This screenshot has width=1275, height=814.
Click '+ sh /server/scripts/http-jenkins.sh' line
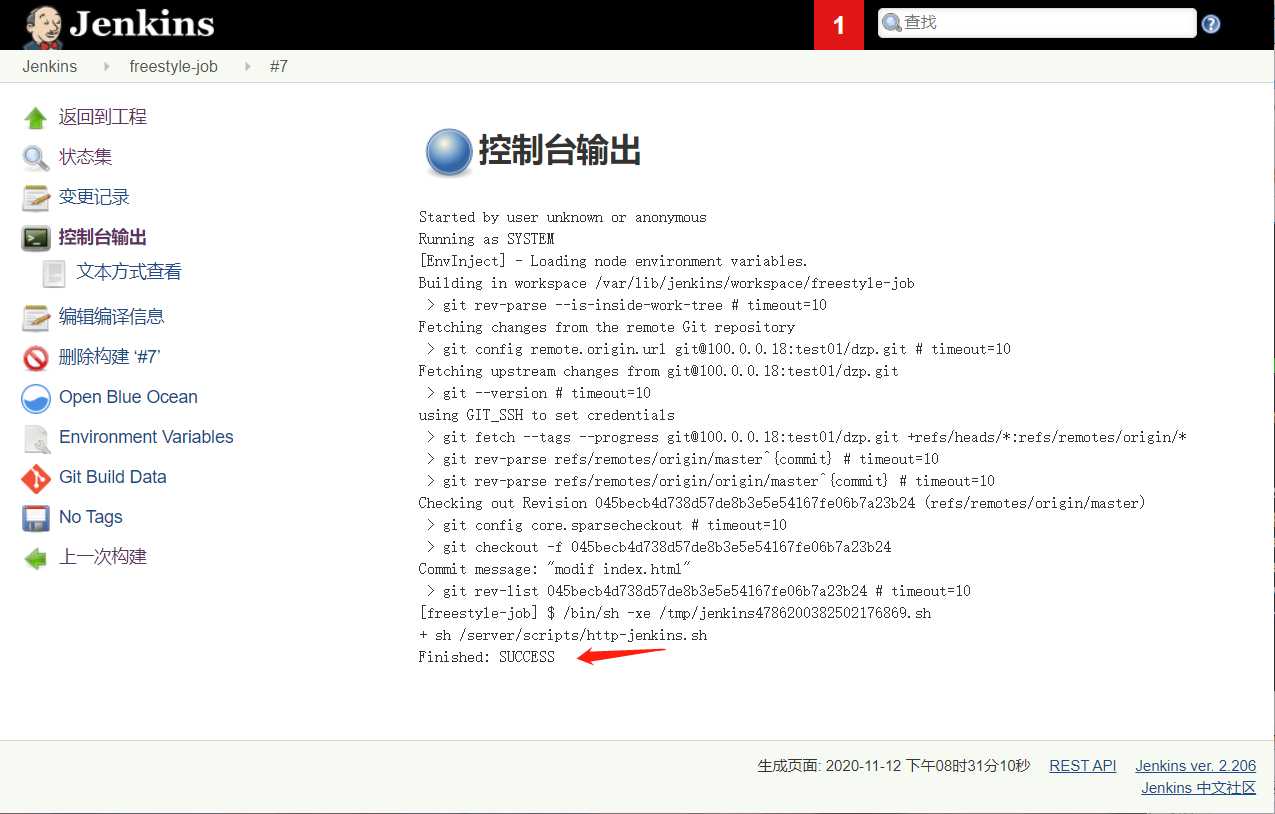pyautogui.click(x=562, y=635)
